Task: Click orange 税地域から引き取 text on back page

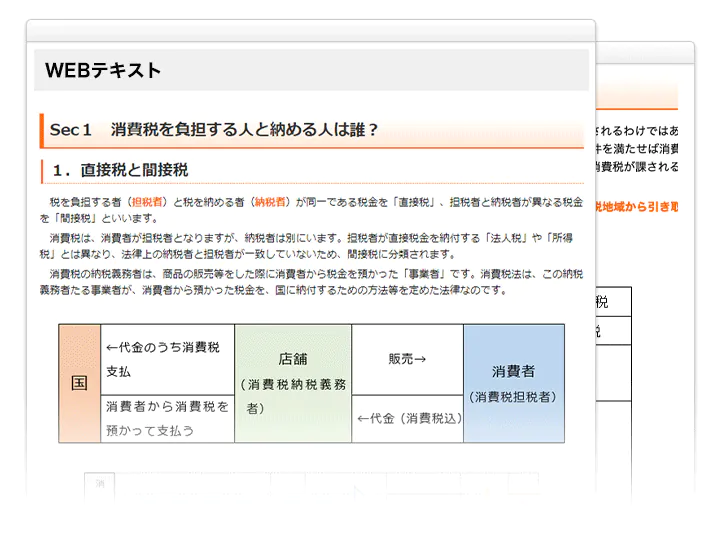Action: [x=637, y=207]
